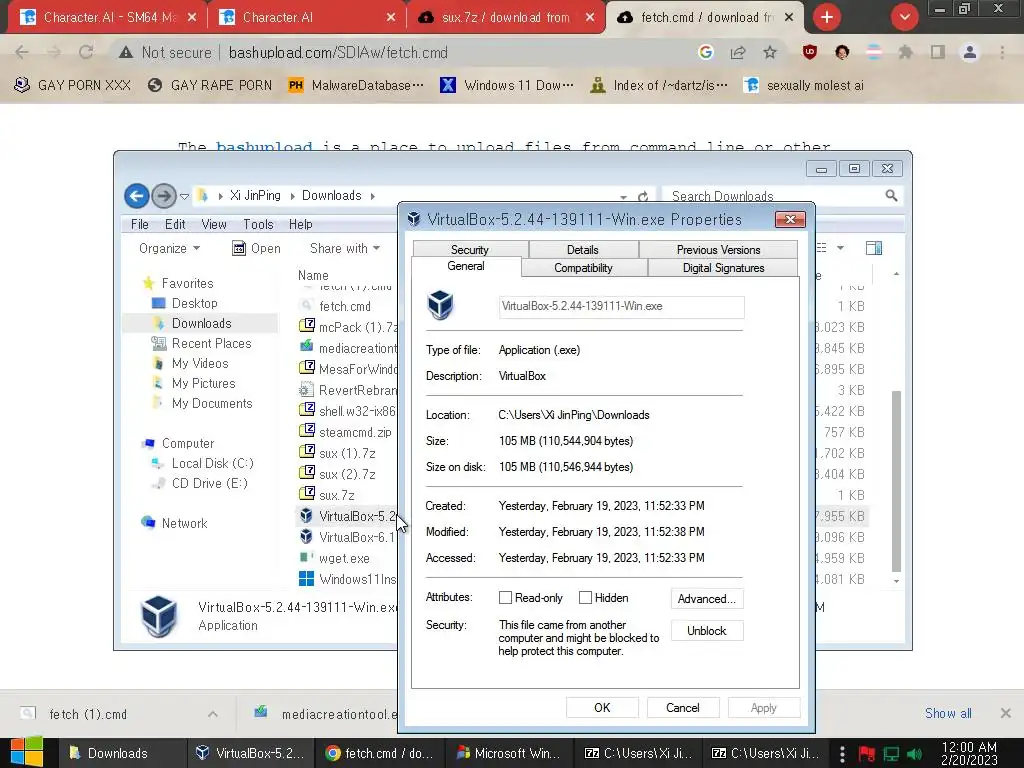
Task: Click the Search Downloads box
Action: [x=774, y=196]
